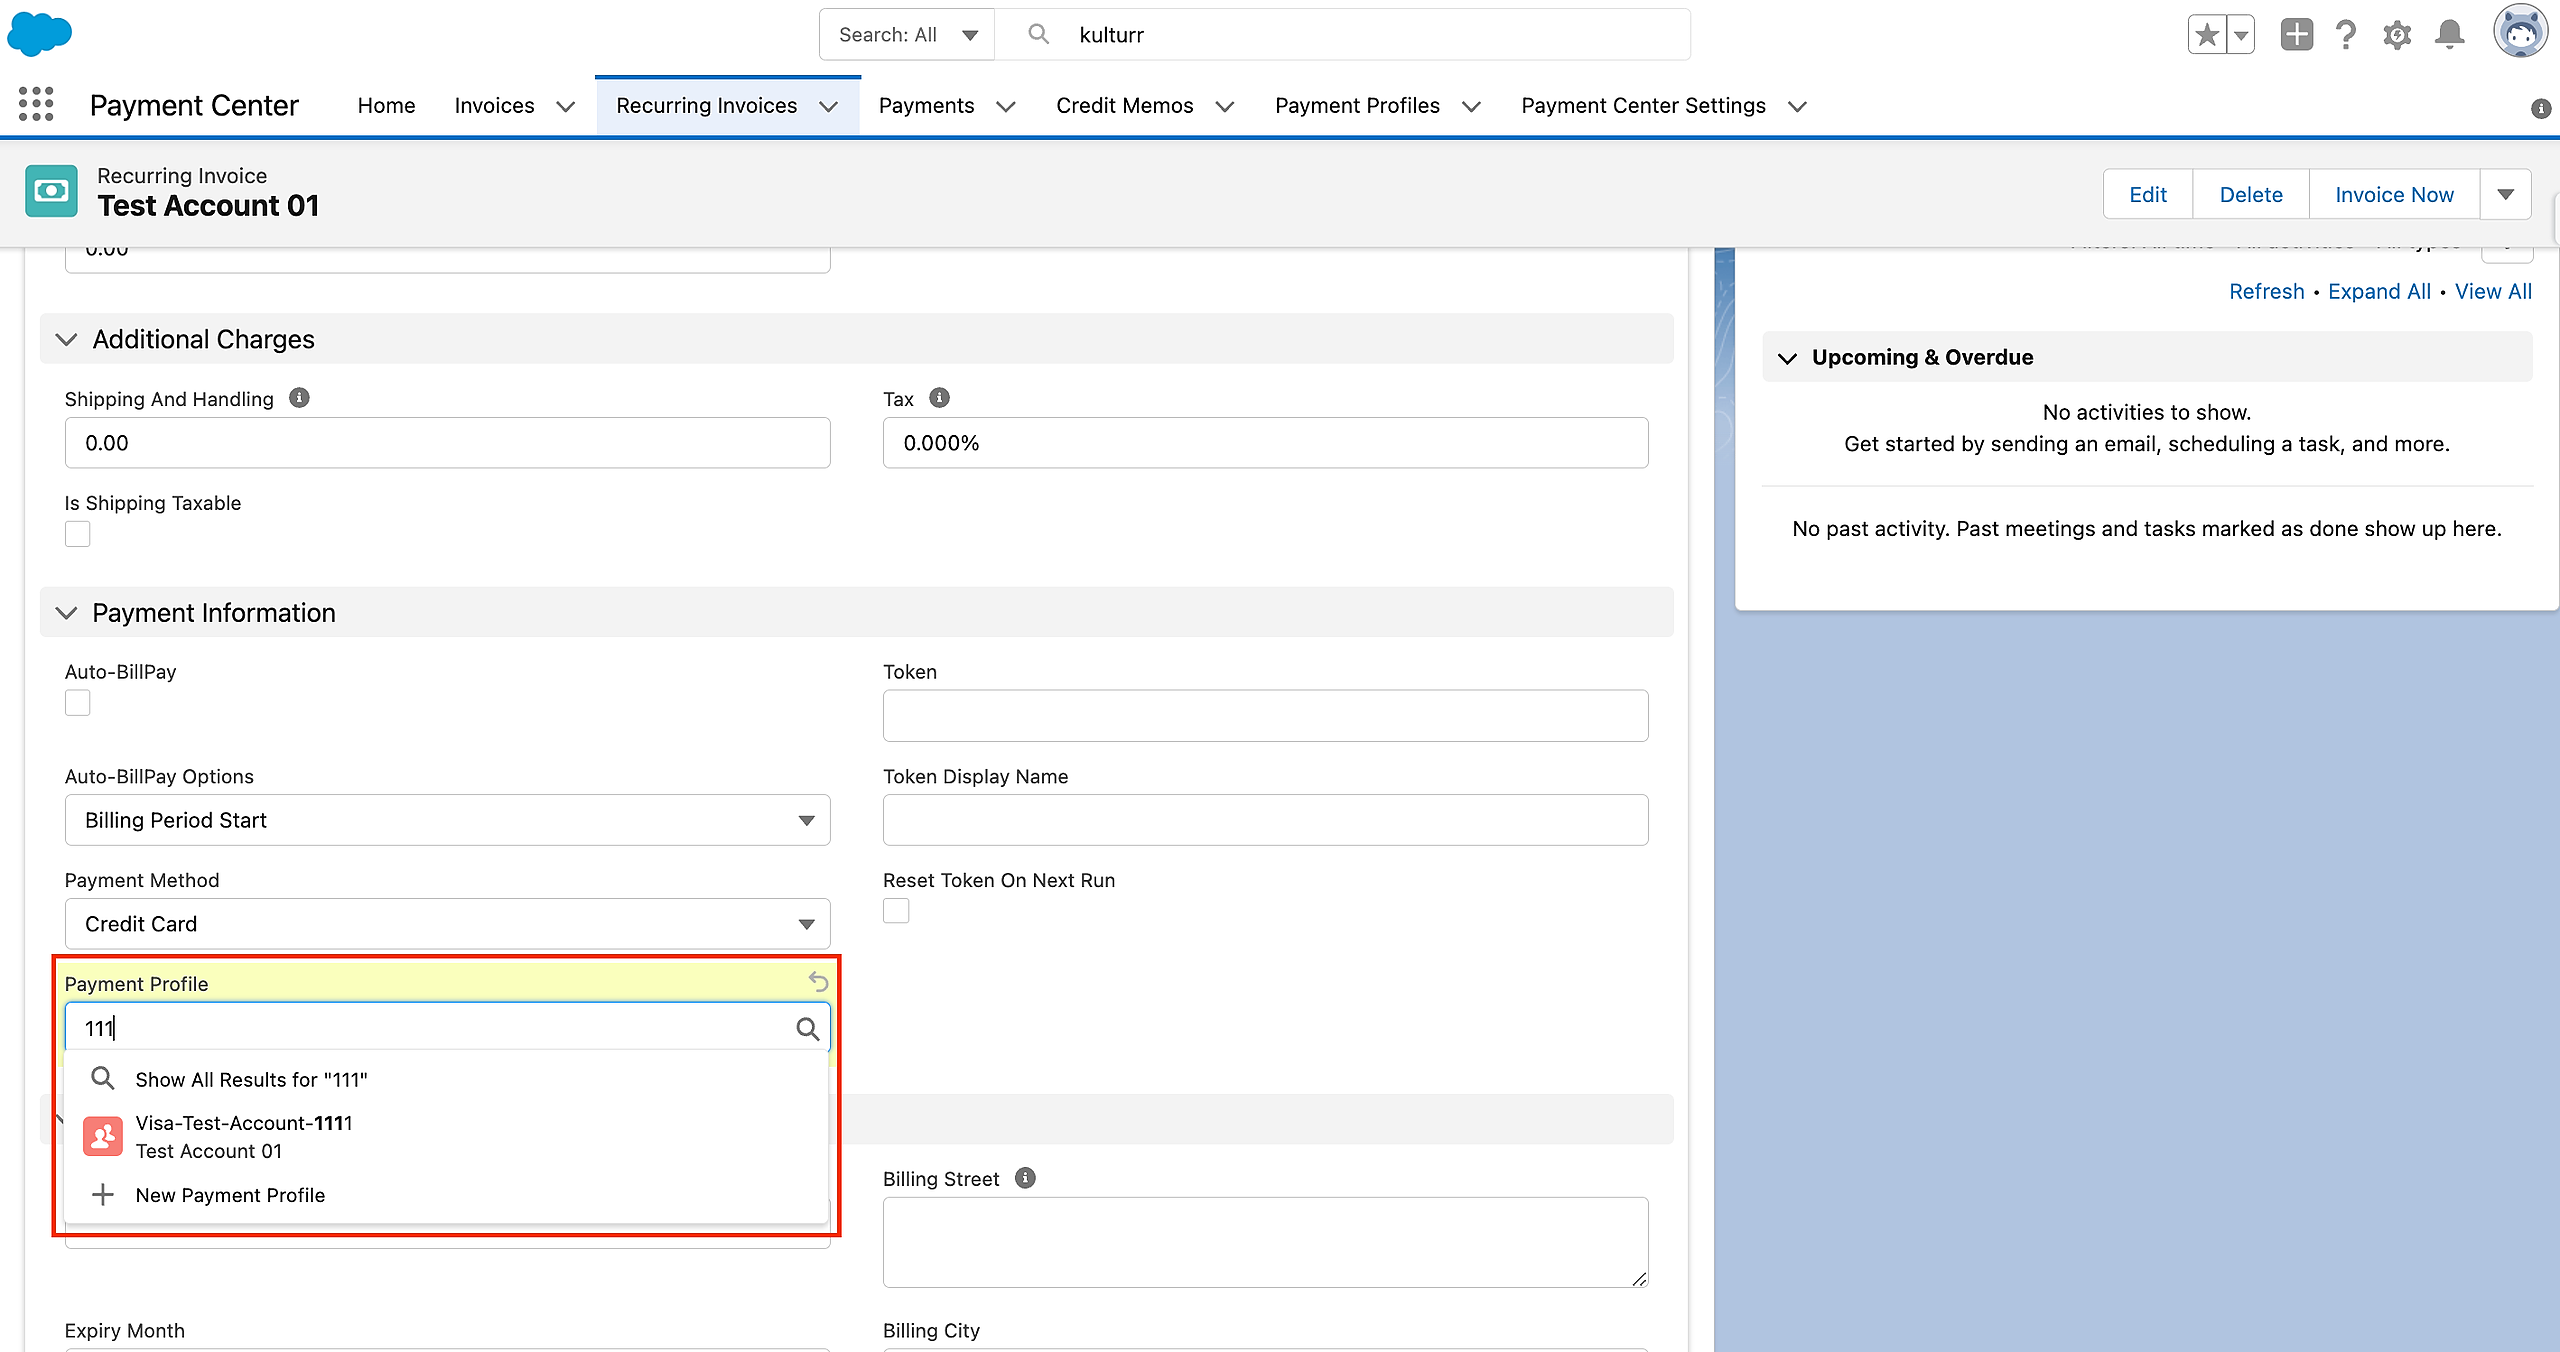Open the Notifications bell
This screenshot has width=2560, height=1352.
point(2449,35)
